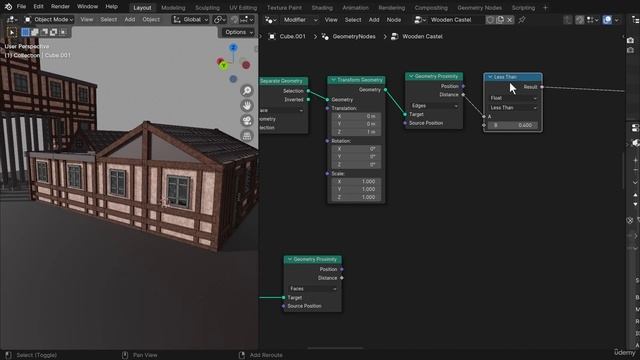Viewport: 640px width, 360px height.
Task: Click the Scale X 1.000 field
Action: pyautogui.click(x=356, y=181)
